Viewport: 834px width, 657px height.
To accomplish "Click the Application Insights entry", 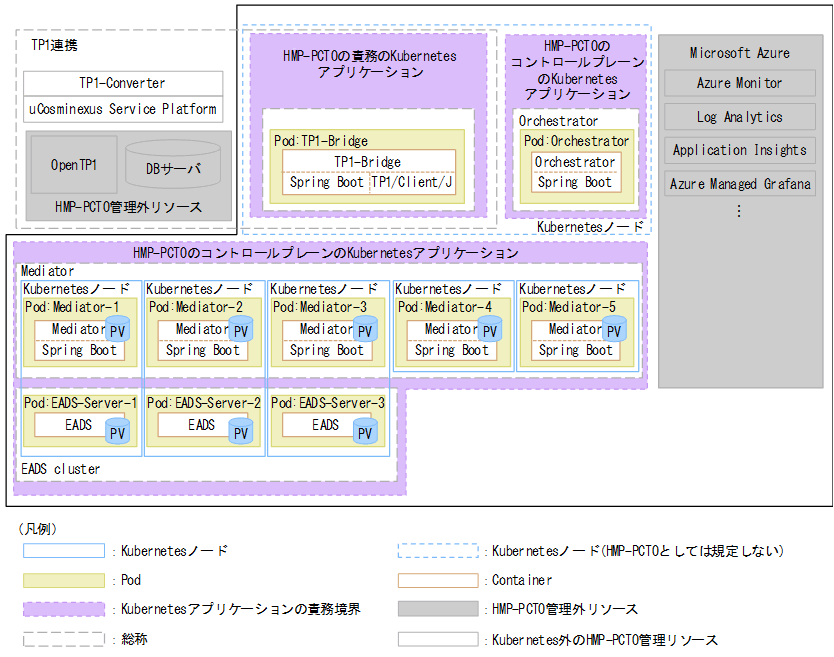I will [x=739, y=151].
